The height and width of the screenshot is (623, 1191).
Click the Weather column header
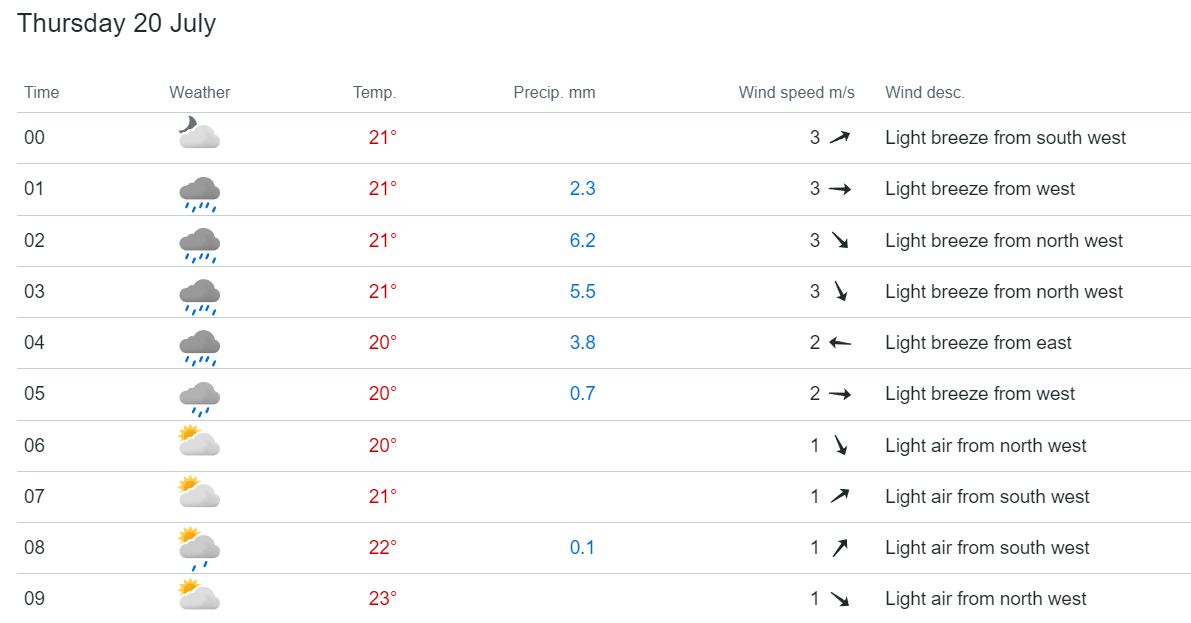[200, 93]
